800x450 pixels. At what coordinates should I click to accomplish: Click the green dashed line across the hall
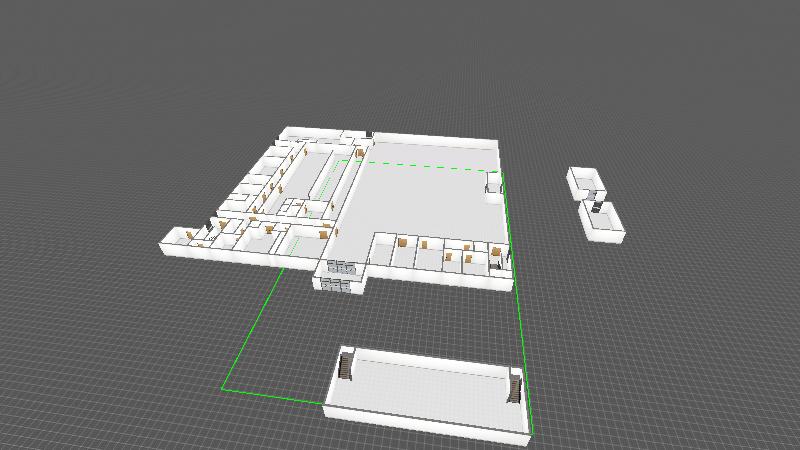tap(420, 166)
